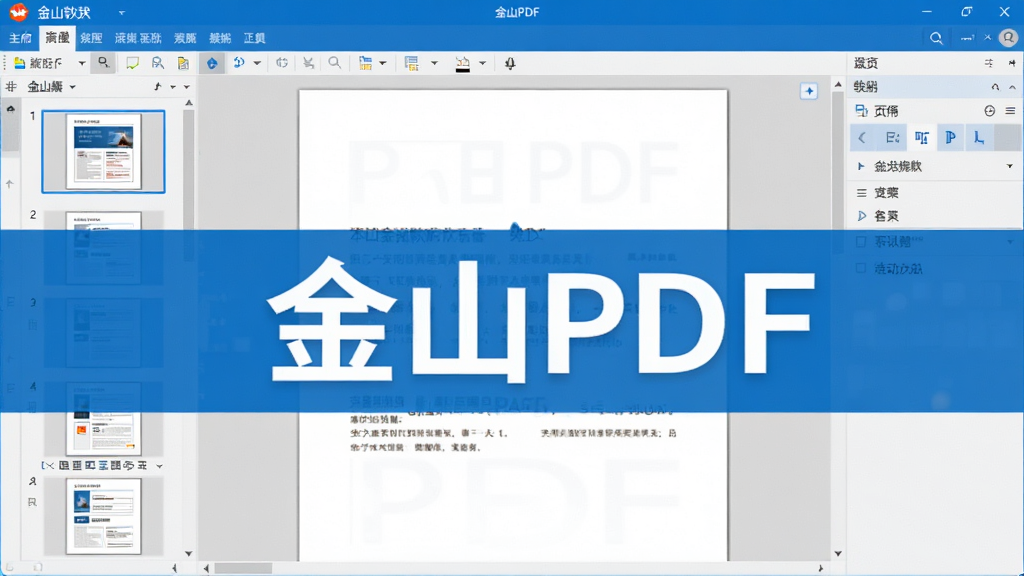This screenshot has height=576, width=1024.
Task: Click the document vertical scrollbar up arrow
Action: 839,85
